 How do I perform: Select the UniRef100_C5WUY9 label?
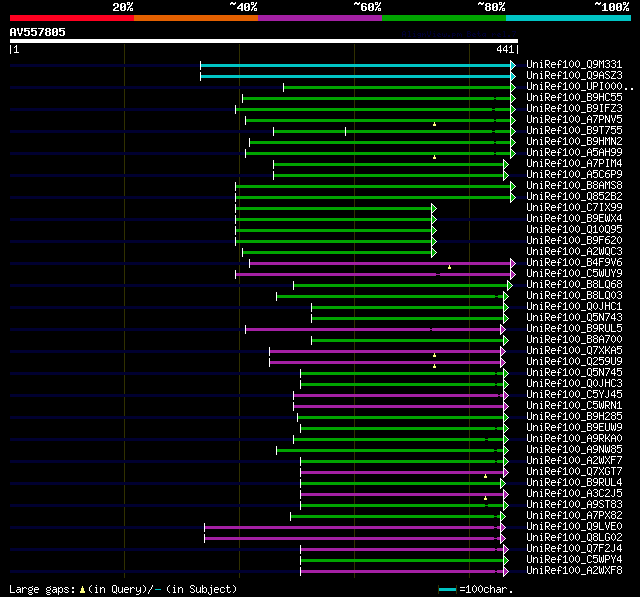coord(574,274)
